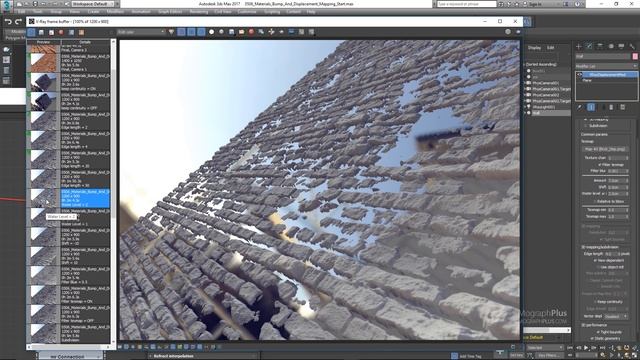This screenshot has width=640, height=360.
Task: Click the history panel vertical scrollbar
Action: [x=113, y=192]
